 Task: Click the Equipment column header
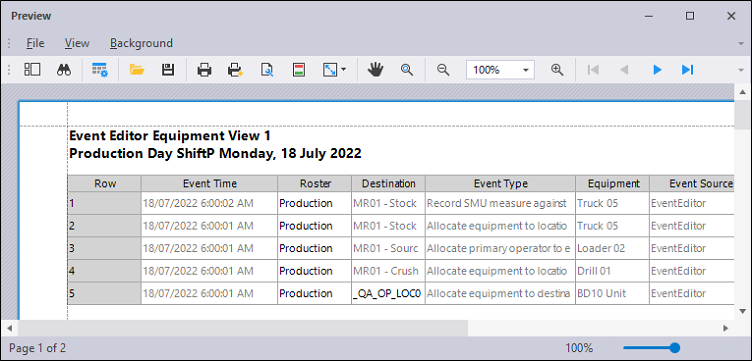click(613, 184)
